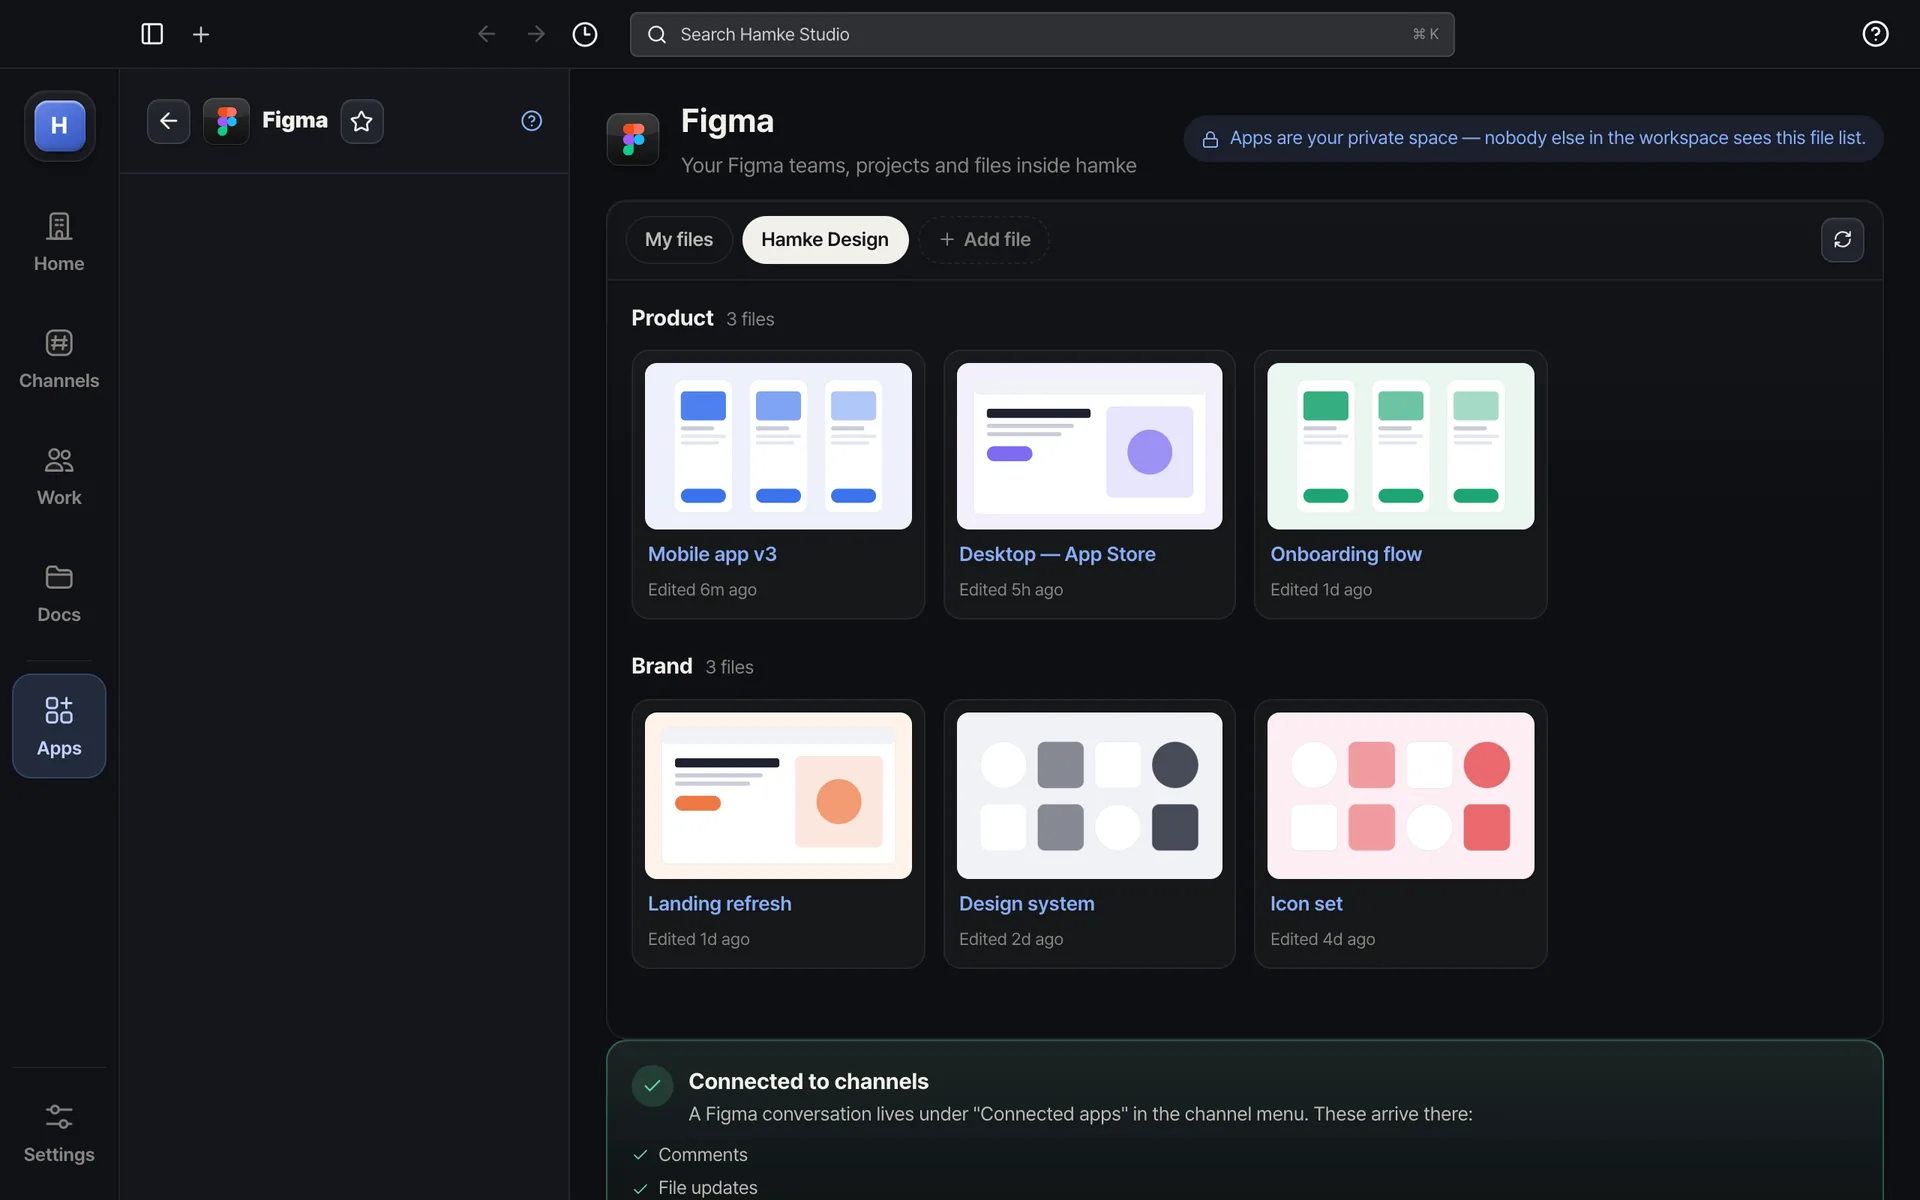
Task: Open the Onboarding flow thumbnail
Action: click(1400, 446)
